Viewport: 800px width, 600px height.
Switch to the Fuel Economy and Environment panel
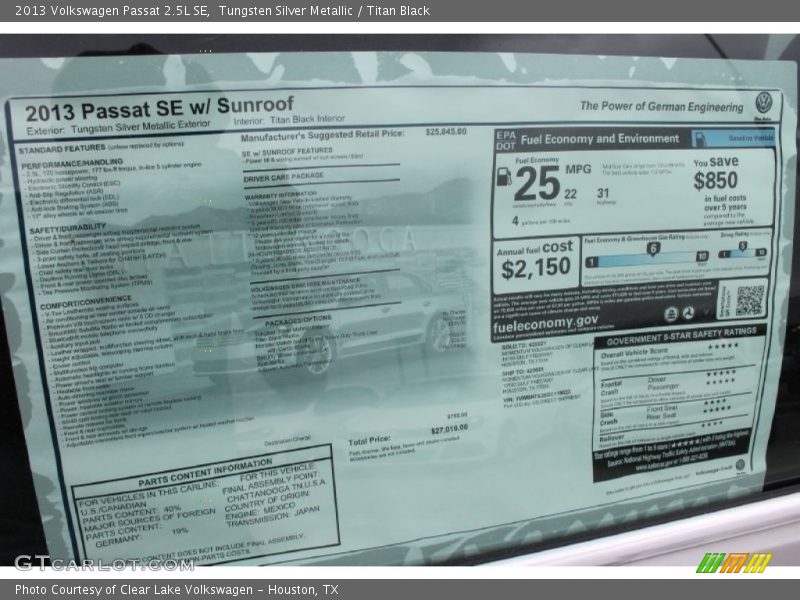[600, 138]
